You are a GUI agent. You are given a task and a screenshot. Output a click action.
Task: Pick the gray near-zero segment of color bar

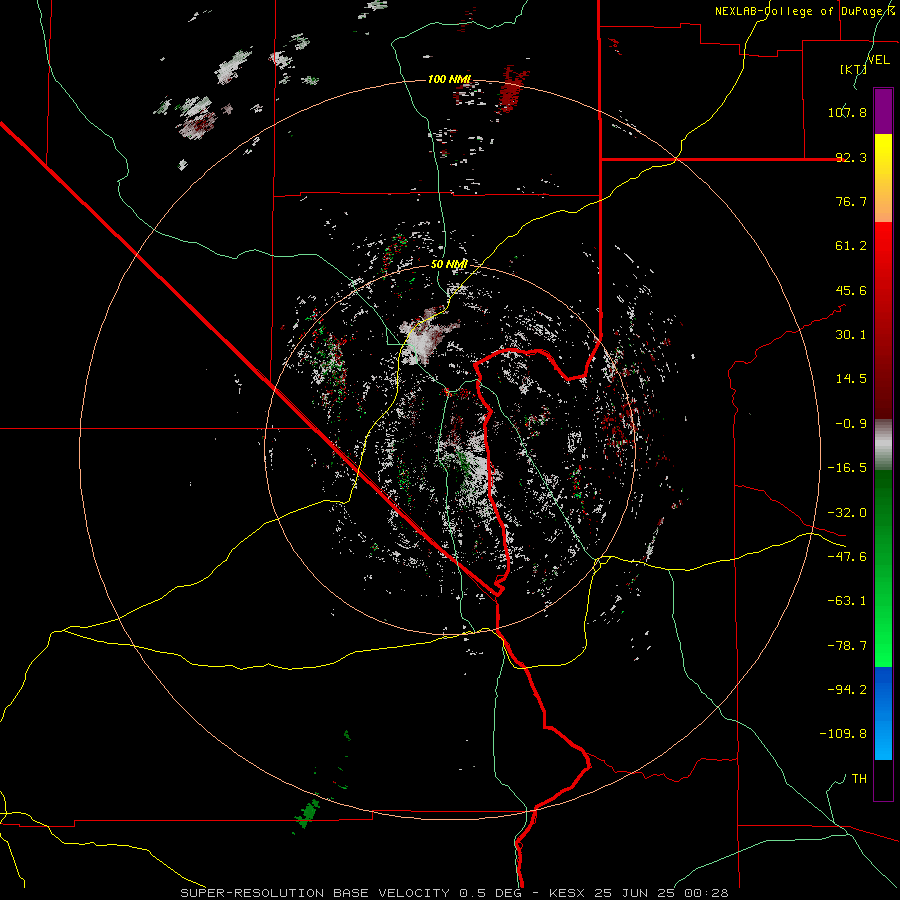pyautogui.click(x=883, y=445)
